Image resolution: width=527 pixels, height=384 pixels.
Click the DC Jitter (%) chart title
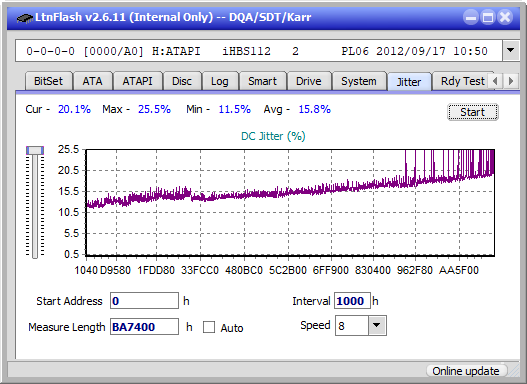coord(273,136)
